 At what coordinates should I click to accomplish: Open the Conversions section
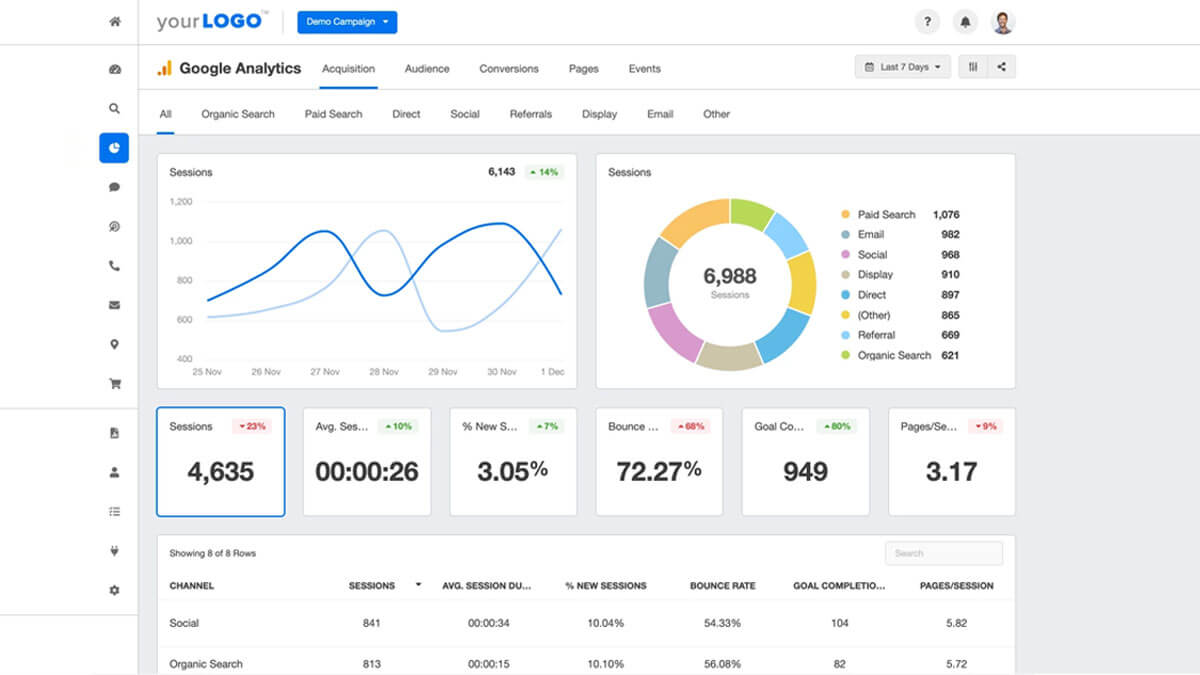[x=508, y=68]
